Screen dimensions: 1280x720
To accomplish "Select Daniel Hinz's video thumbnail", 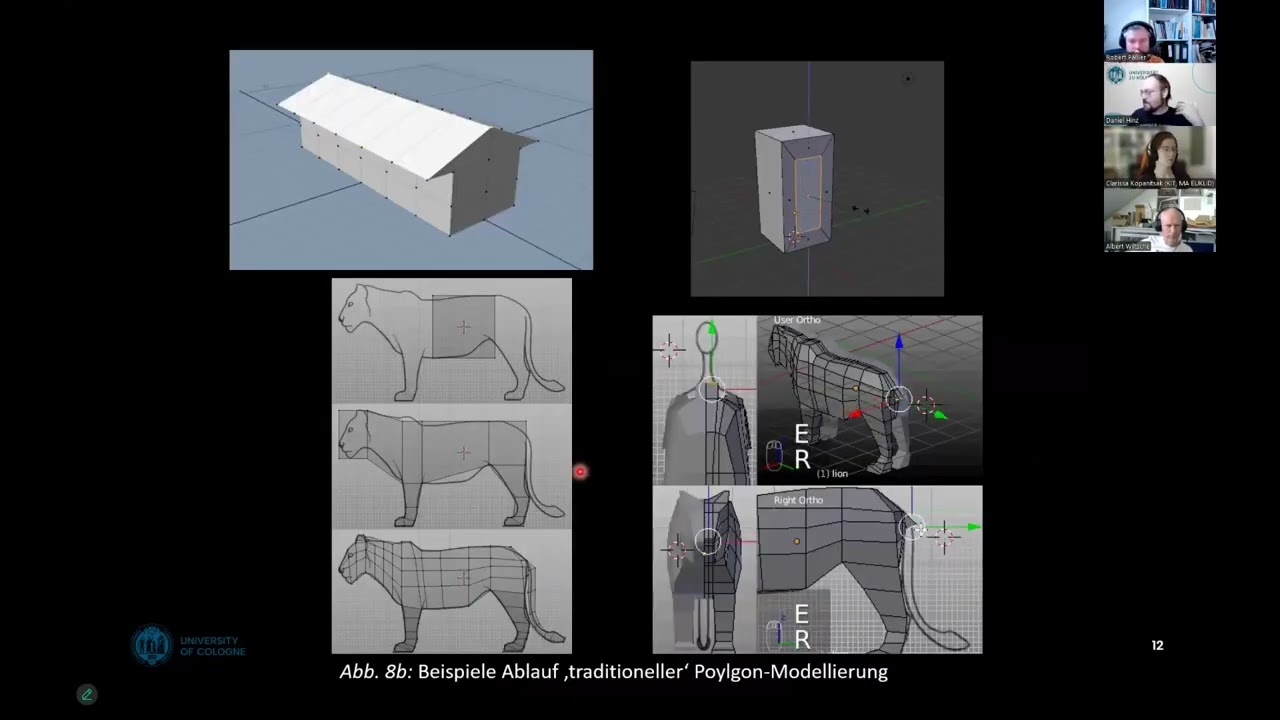I will coord(1160,95).
